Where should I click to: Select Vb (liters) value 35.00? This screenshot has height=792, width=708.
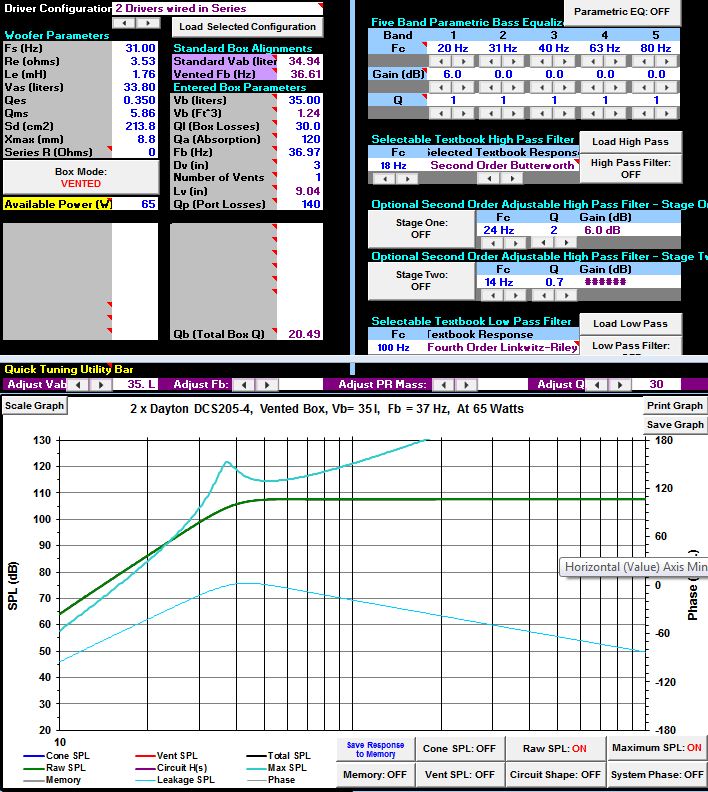click(x=300, y=100)
